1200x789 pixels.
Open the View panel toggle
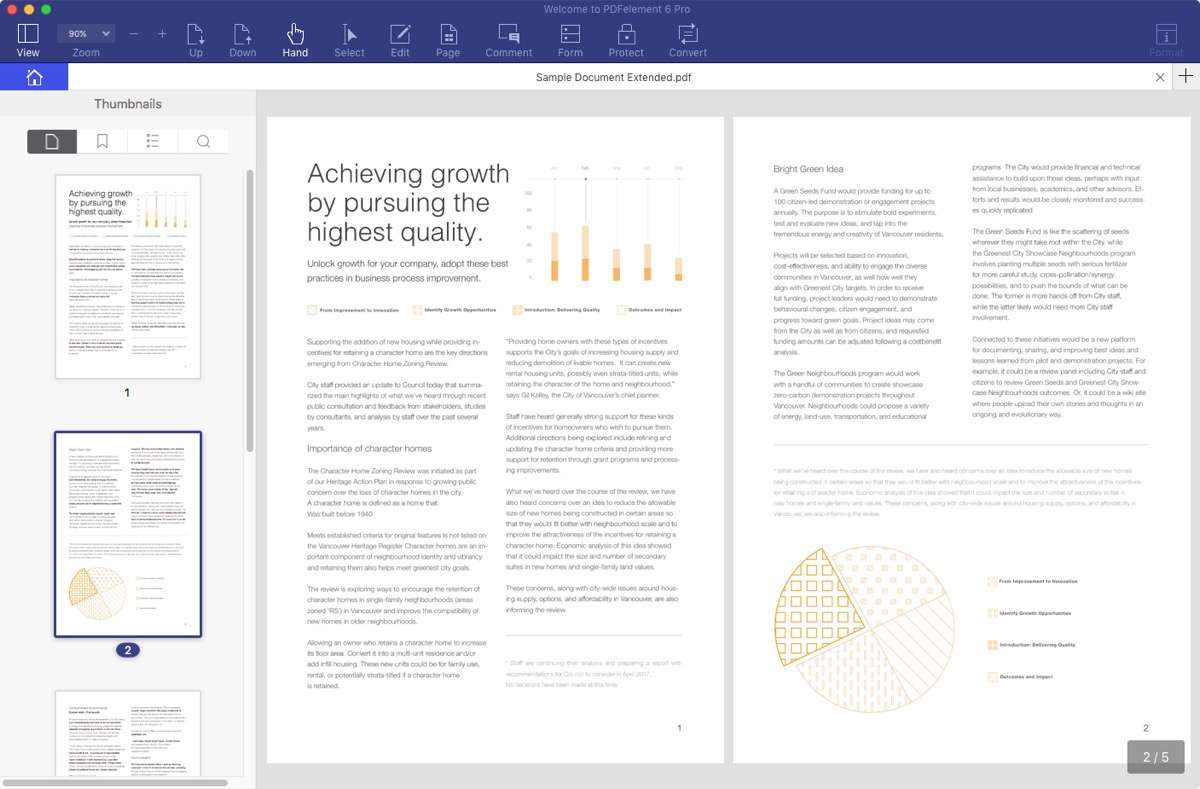click(28, 40)
